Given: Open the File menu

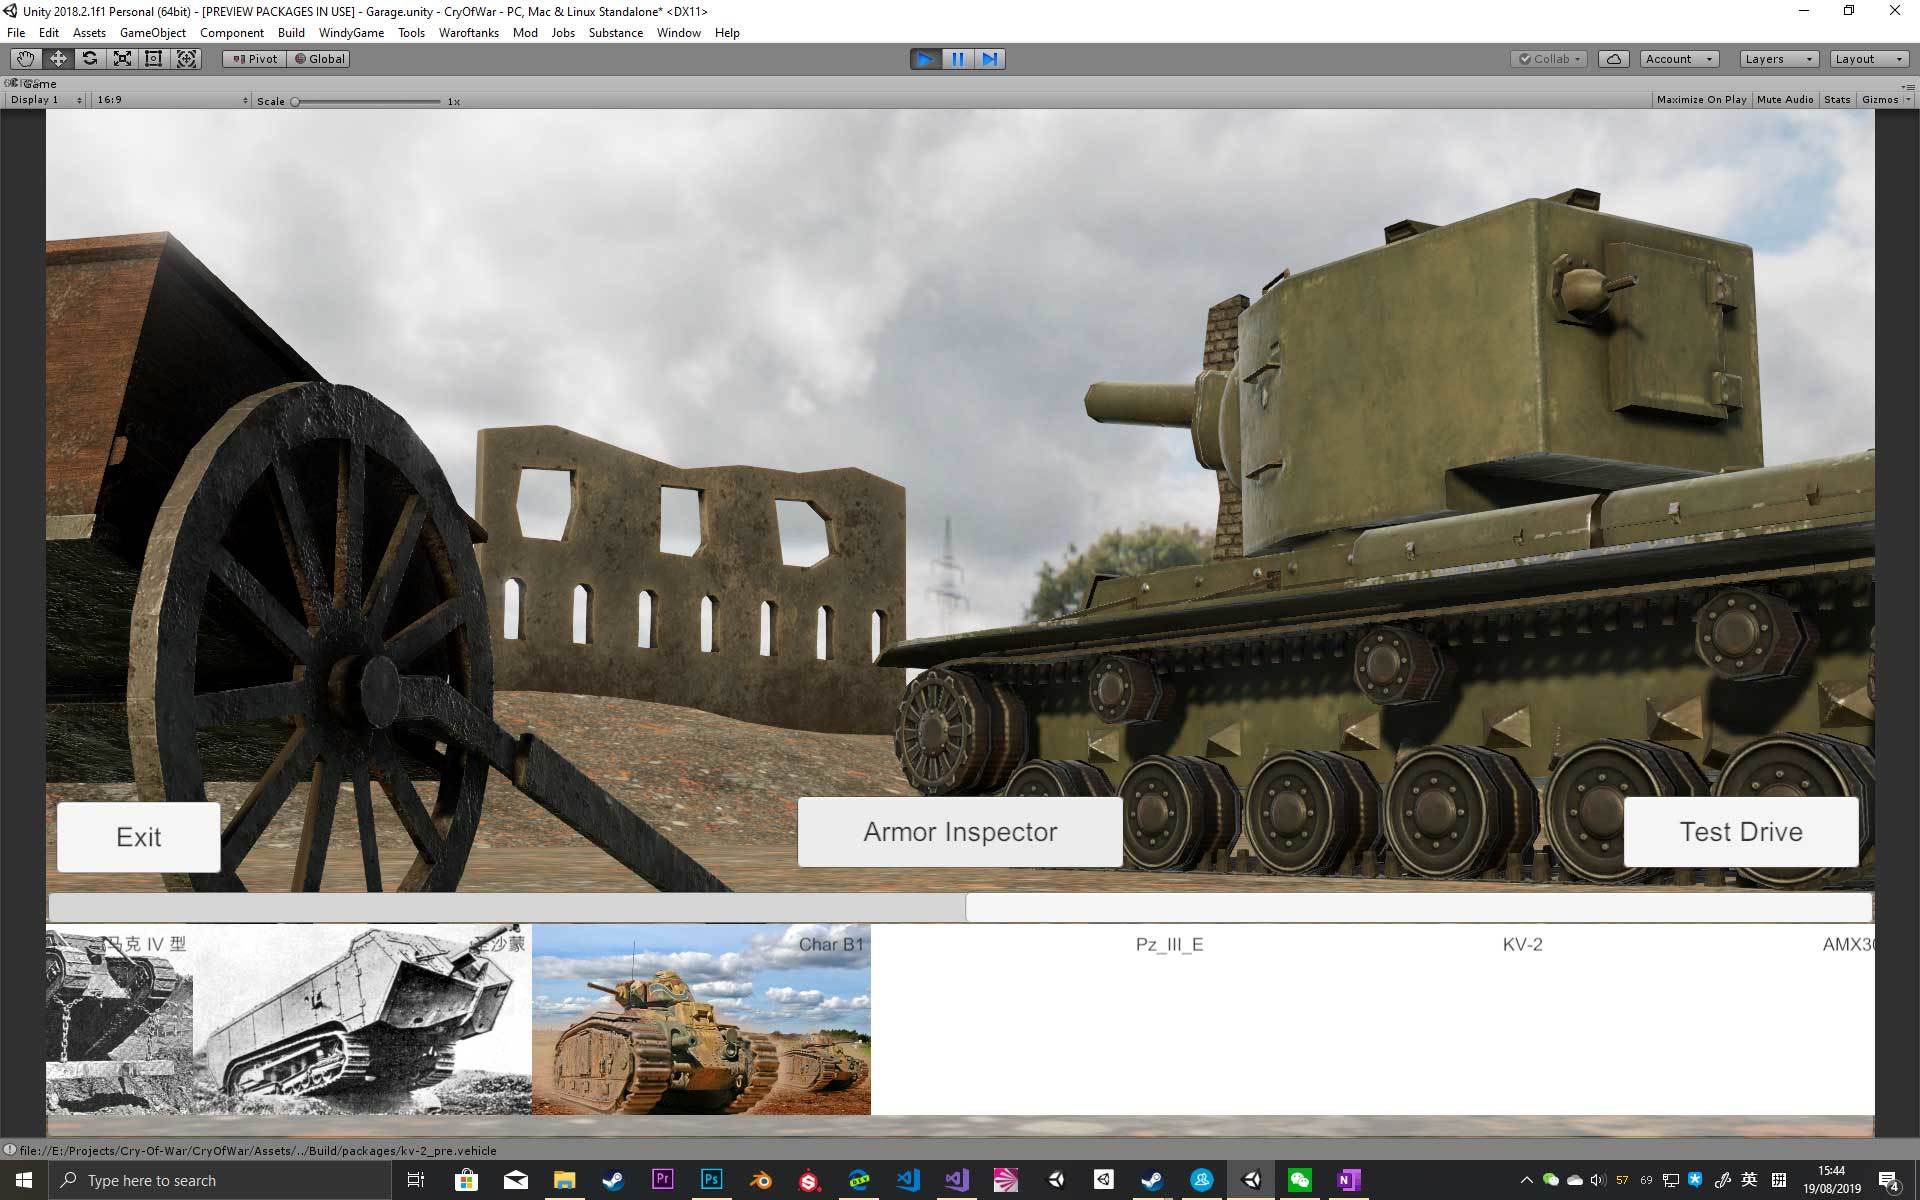Looking at the screenshot, I should pos(16,33).
